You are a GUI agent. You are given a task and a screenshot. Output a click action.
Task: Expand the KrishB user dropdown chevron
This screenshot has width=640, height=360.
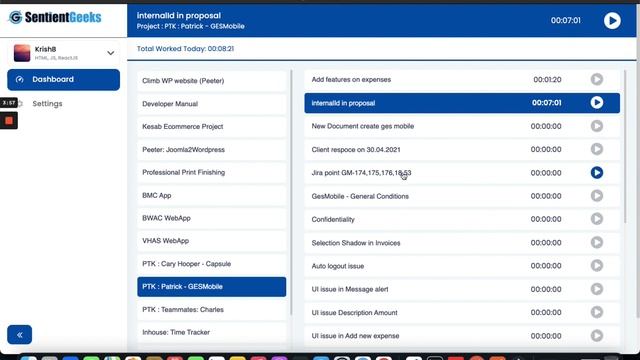click(111, 53)
